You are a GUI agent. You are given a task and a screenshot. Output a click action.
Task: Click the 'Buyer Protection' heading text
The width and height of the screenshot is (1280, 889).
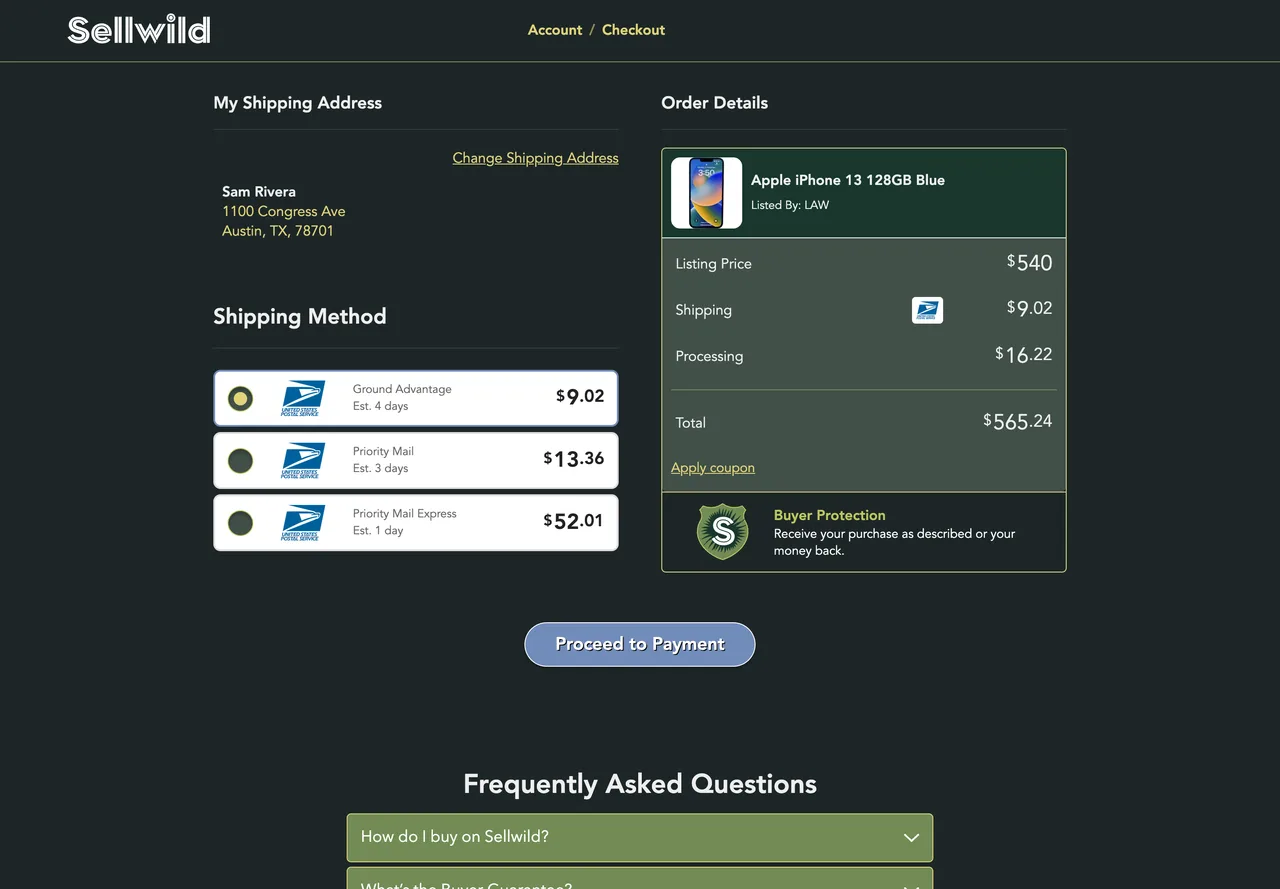coord(830,515)
